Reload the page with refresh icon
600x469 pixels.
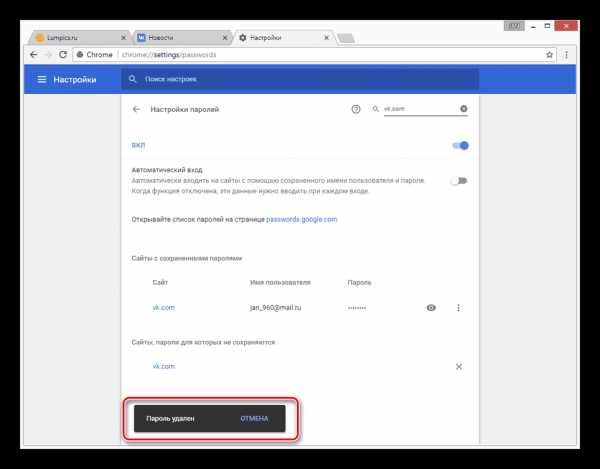(x=63, y=55)
